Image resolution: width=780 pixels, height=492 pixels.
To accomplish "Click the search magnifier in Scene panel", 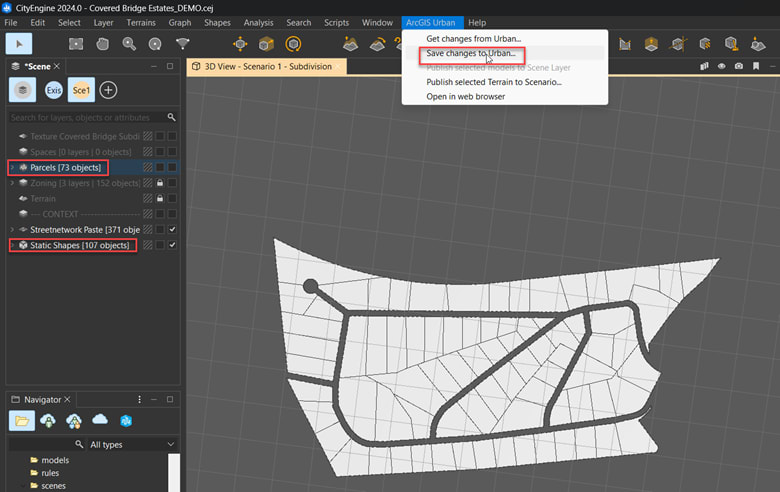I will pos(171,117).
